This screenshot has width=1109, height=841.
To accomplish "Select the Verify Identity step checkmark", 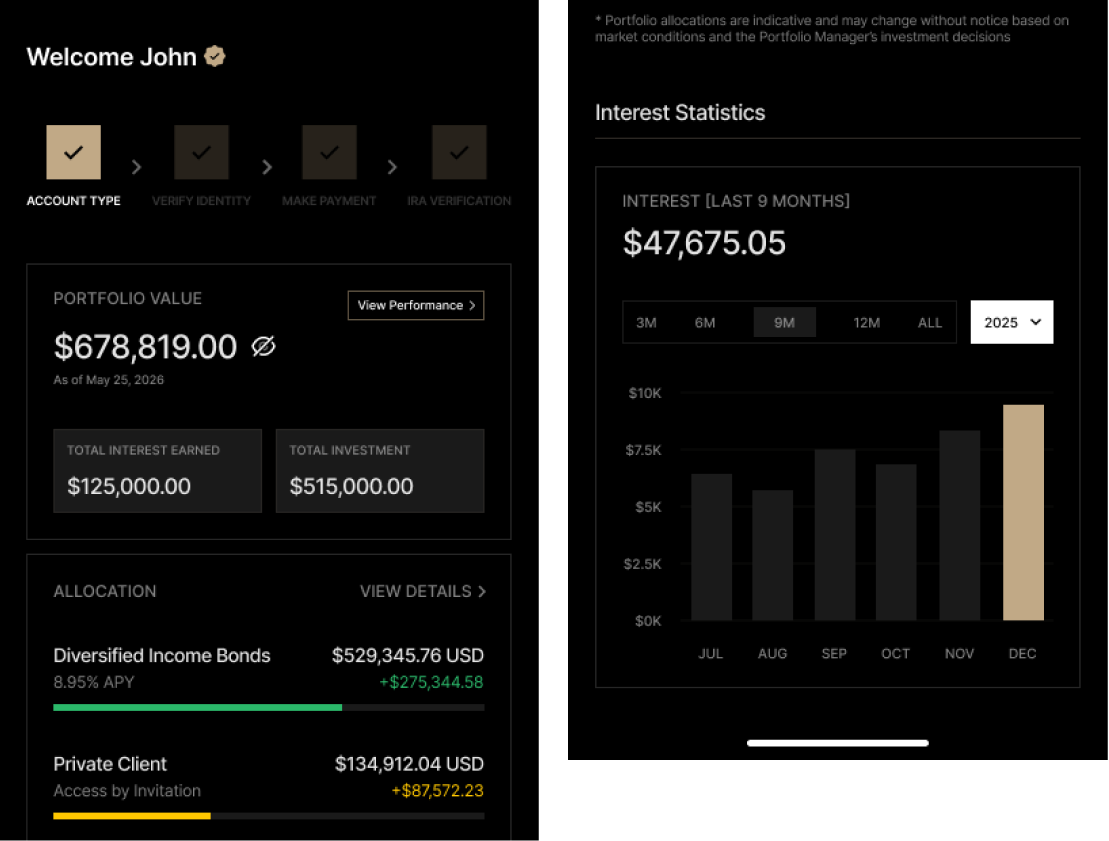I will [x=202, y=152].
